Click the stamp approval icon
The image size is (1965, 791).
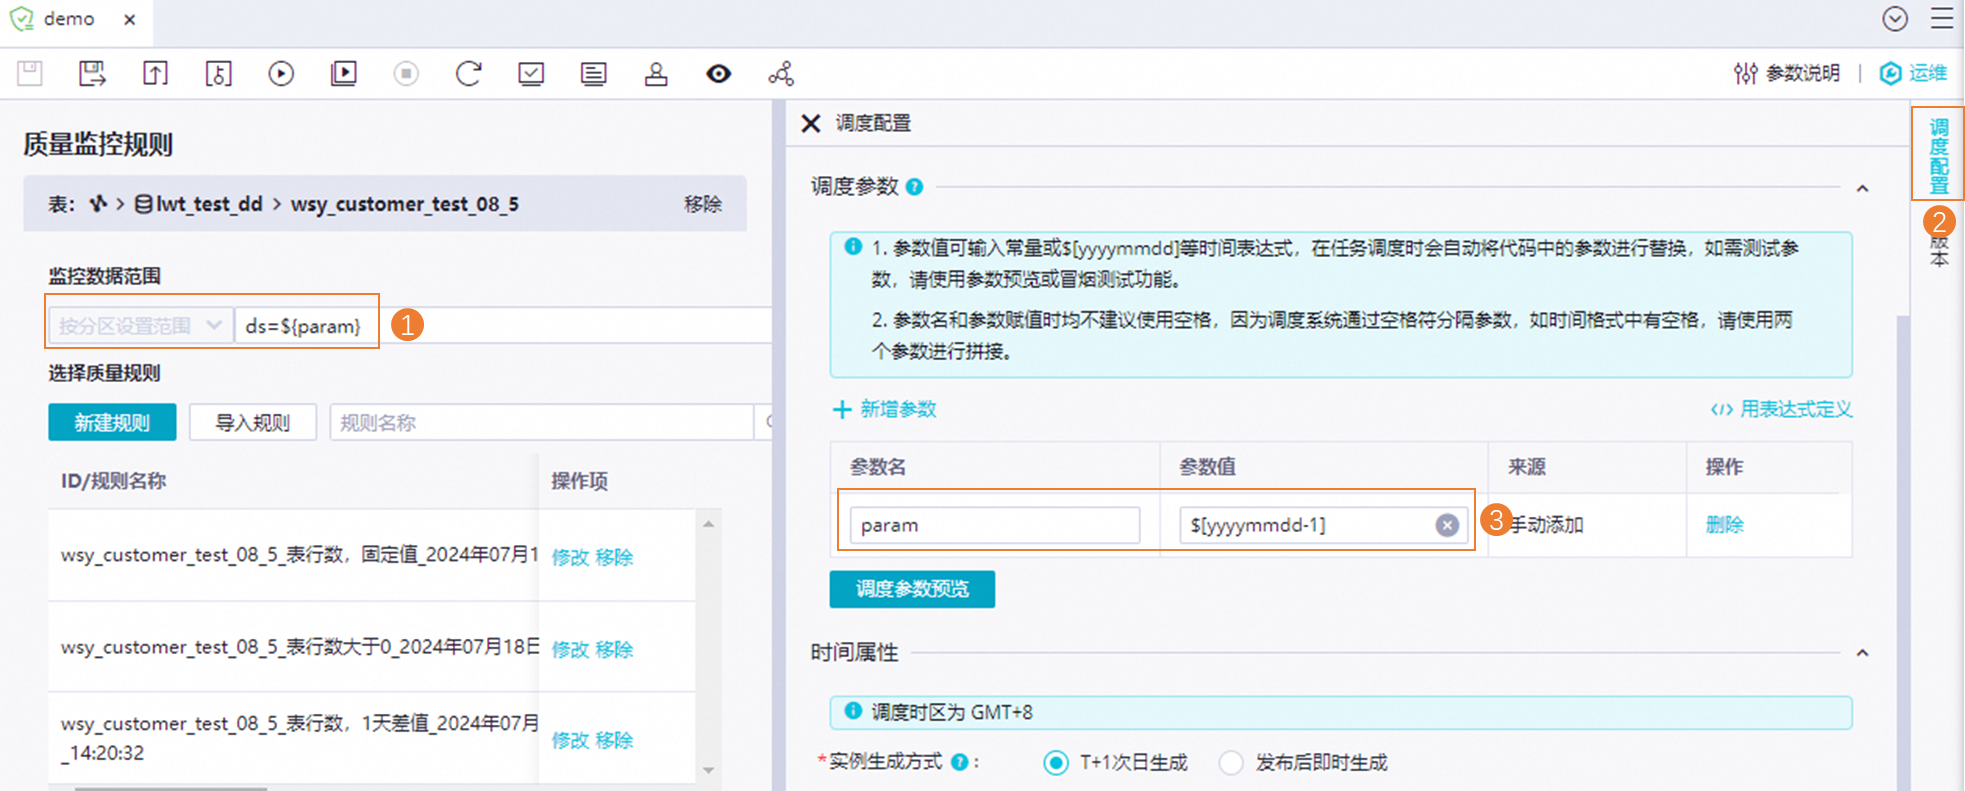tap(656, 73)
